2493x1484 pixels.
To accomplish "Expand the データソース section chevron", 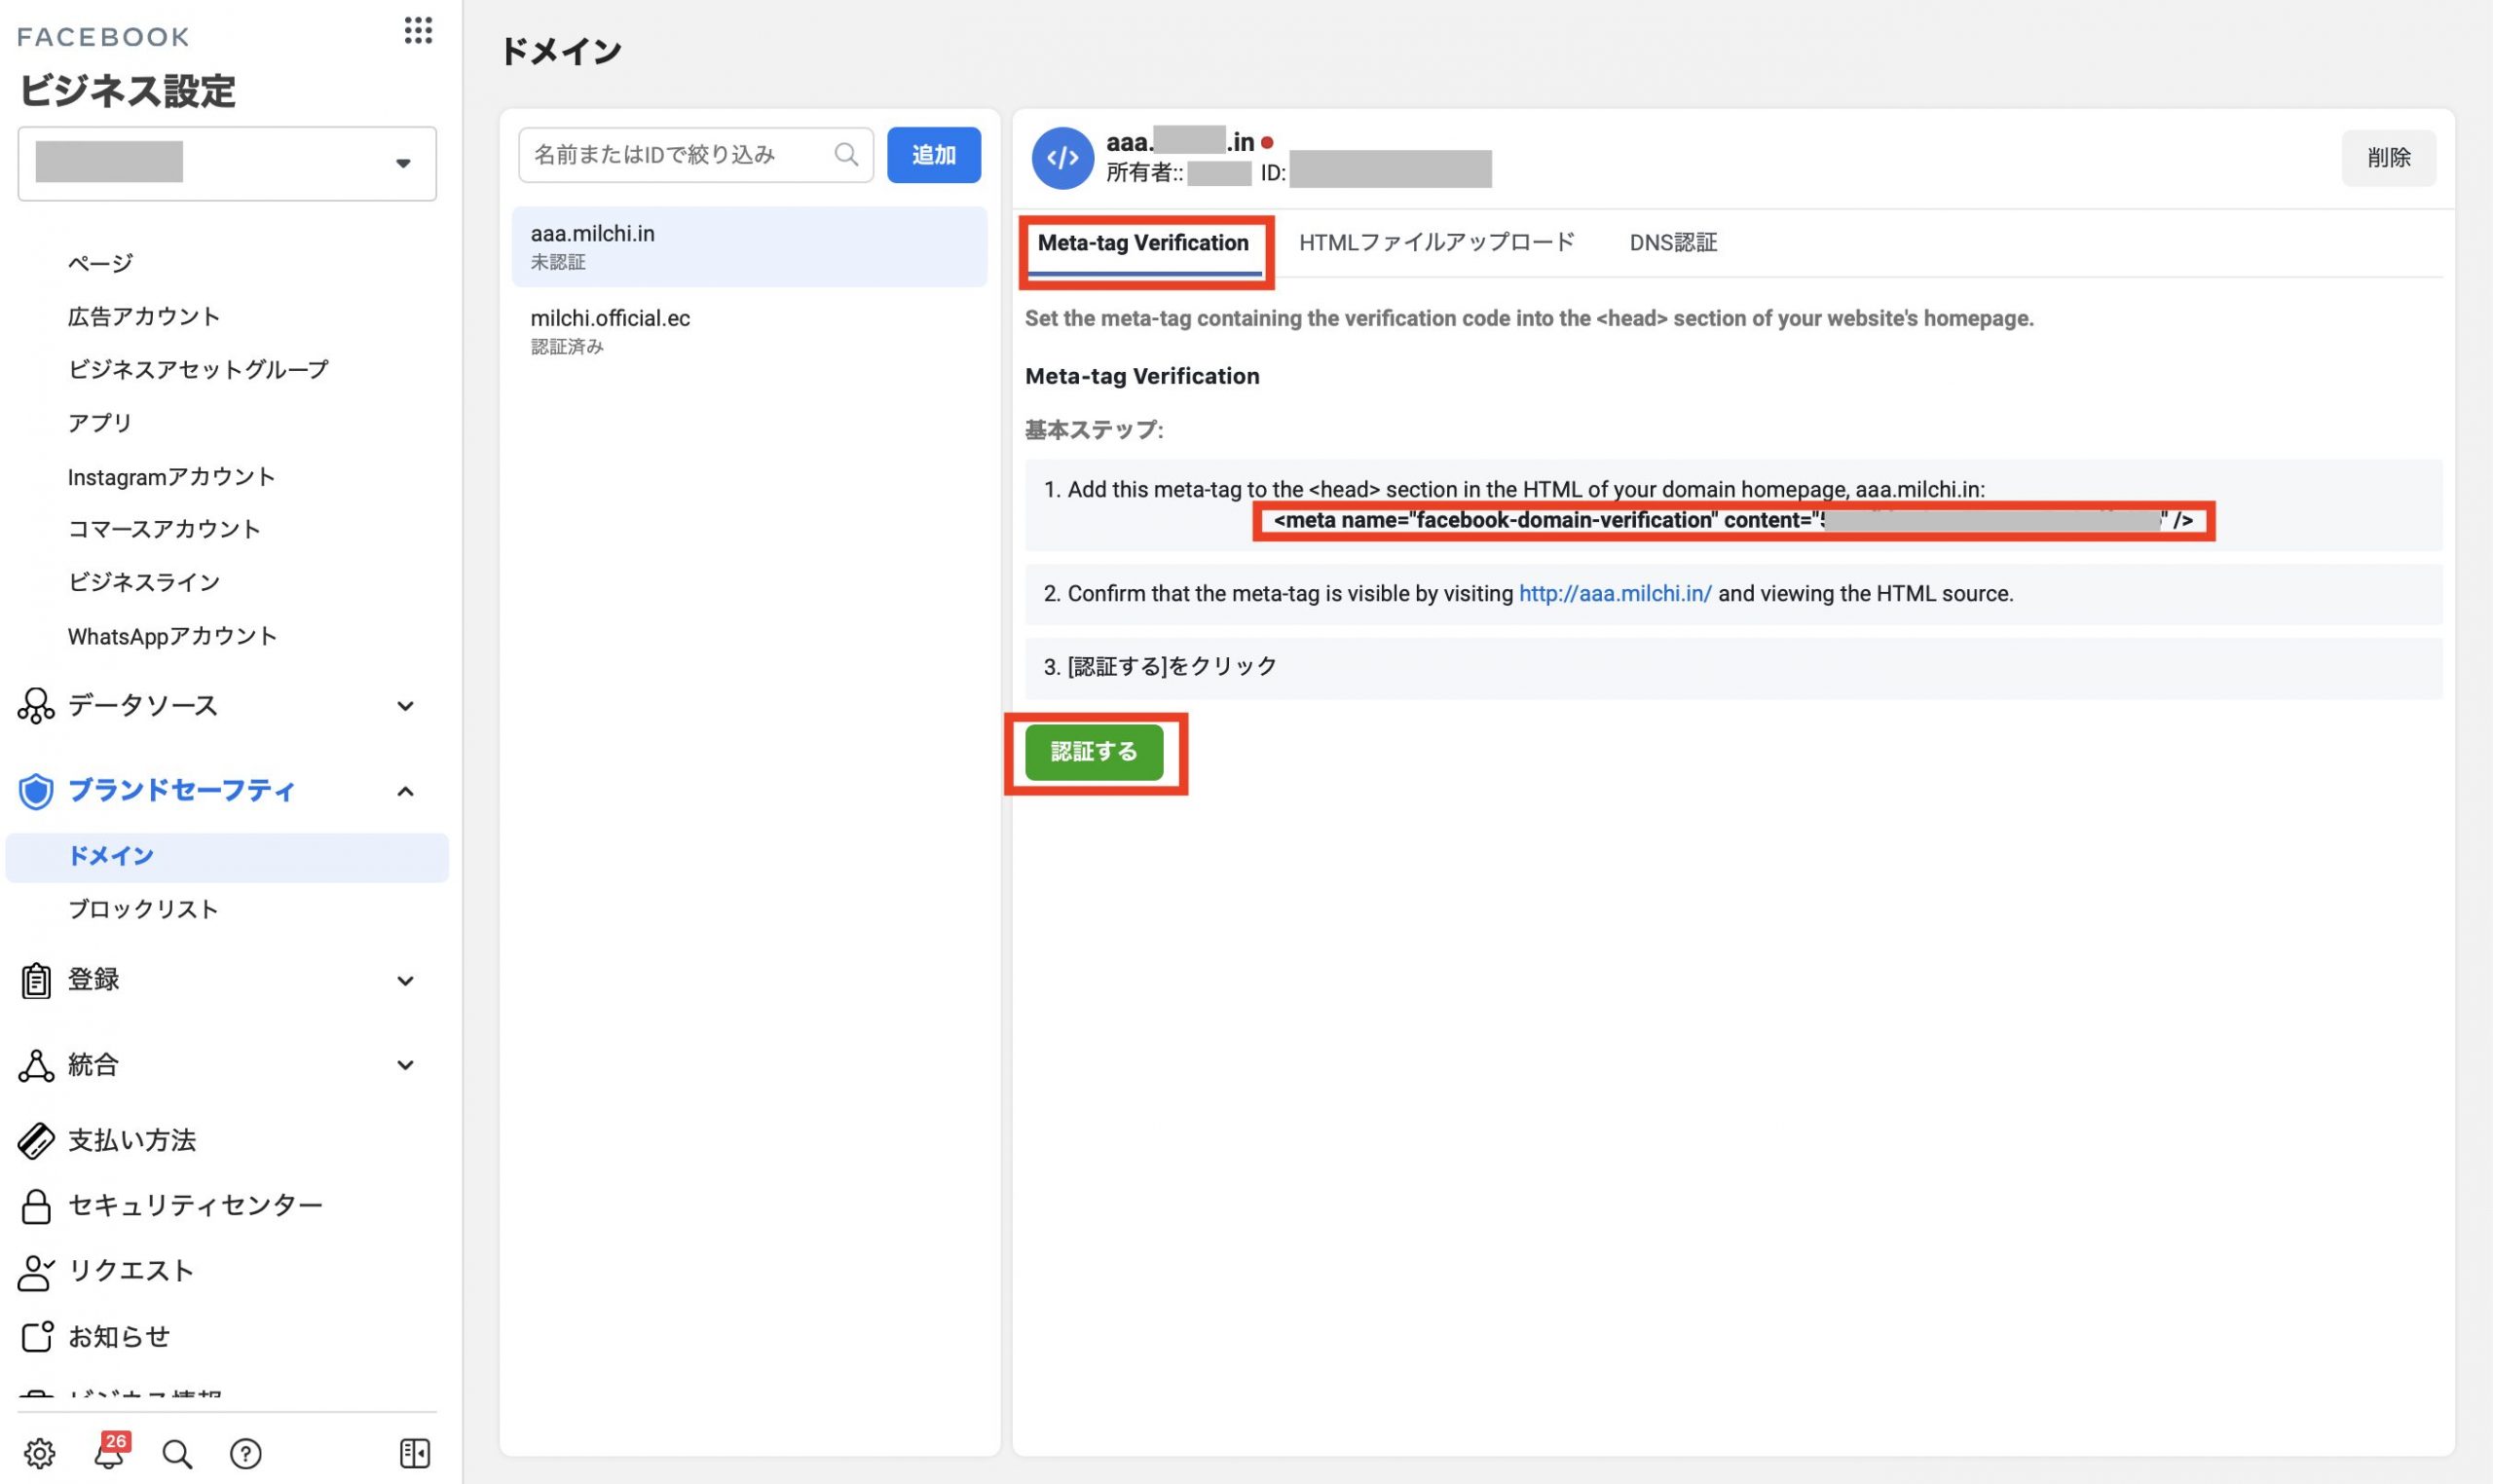I will pyautogui.click(x=405, y=706).
